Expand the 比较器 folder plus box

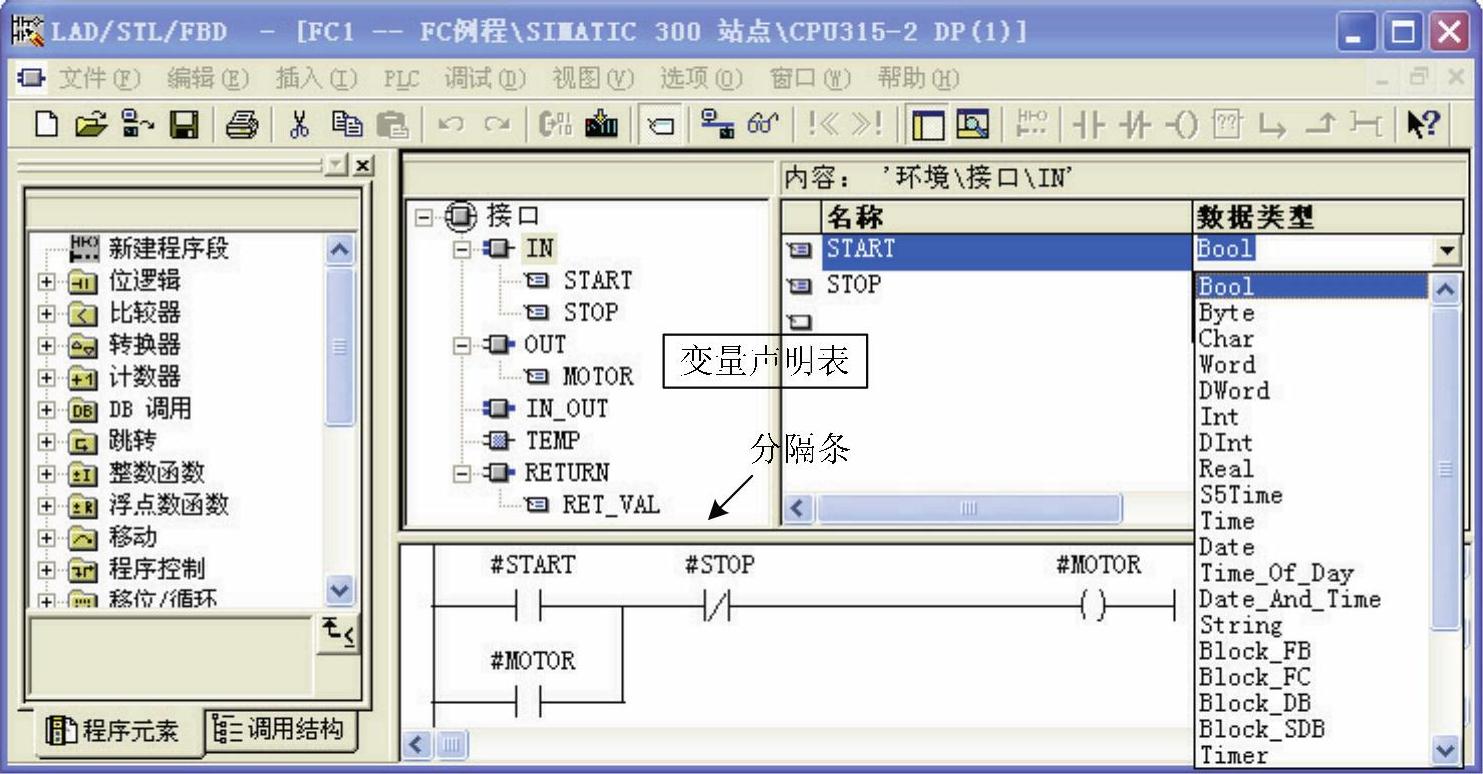[47, 314]
